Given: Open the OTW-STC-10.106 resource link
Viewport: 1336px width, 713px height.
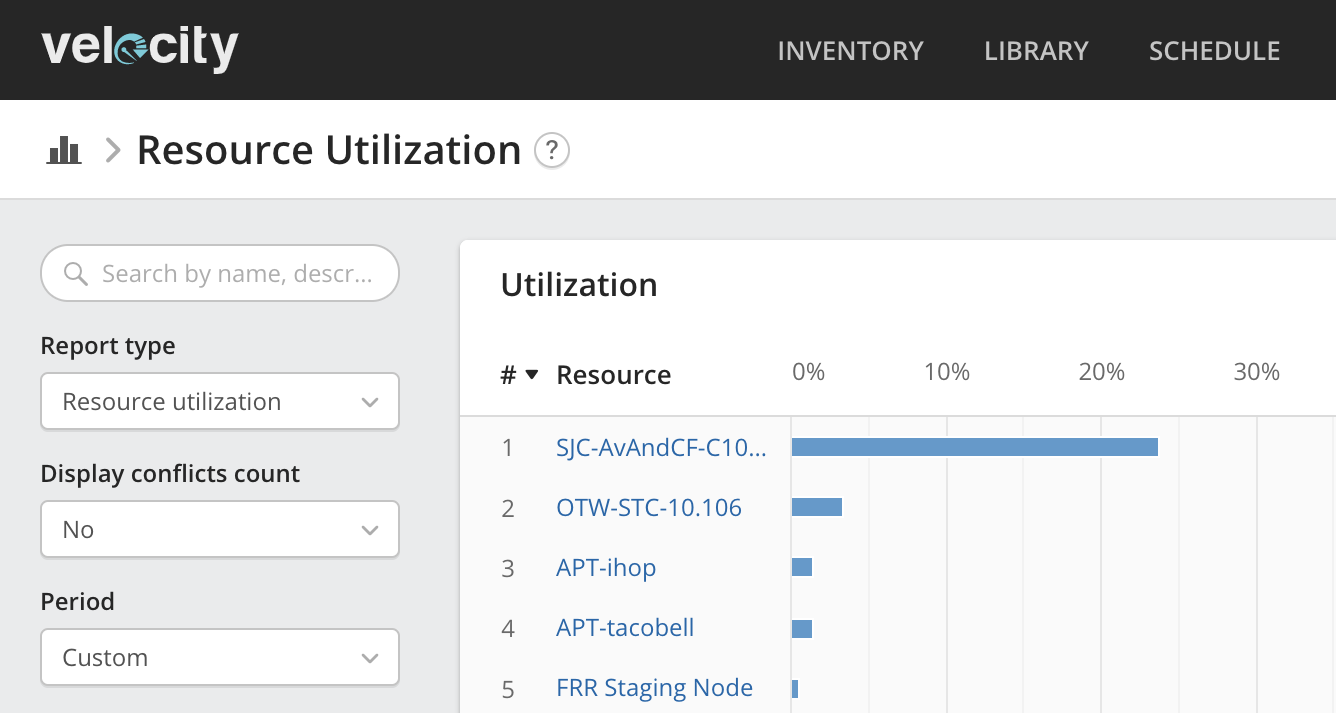Looking at the screenshot, I should pyautogui.click(x=649, y=508).
